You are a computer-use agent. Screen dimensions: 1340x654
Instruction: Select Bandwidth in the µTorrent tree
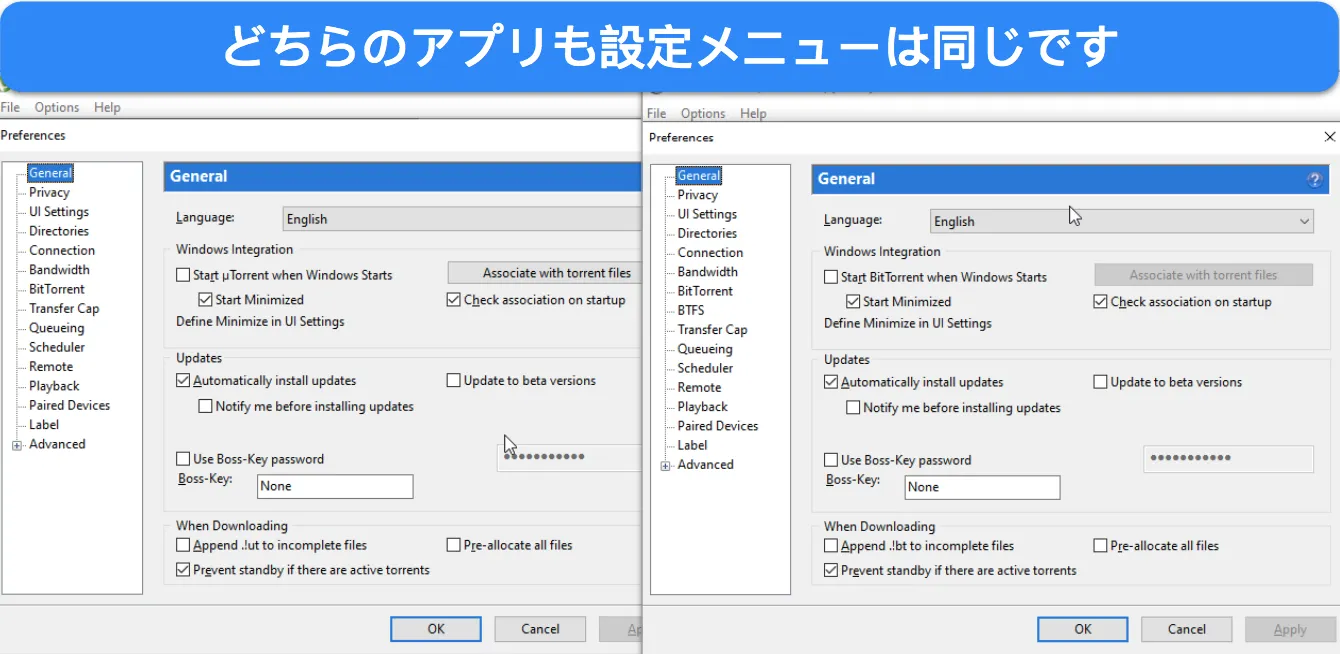point(59,270)
